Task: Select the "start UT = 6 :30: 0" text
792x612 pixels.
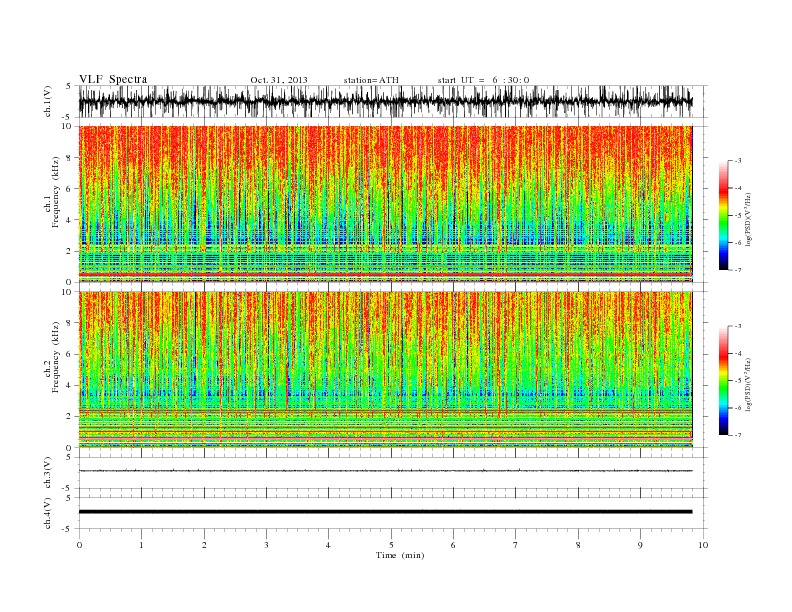Action: (x=483, y=80)
